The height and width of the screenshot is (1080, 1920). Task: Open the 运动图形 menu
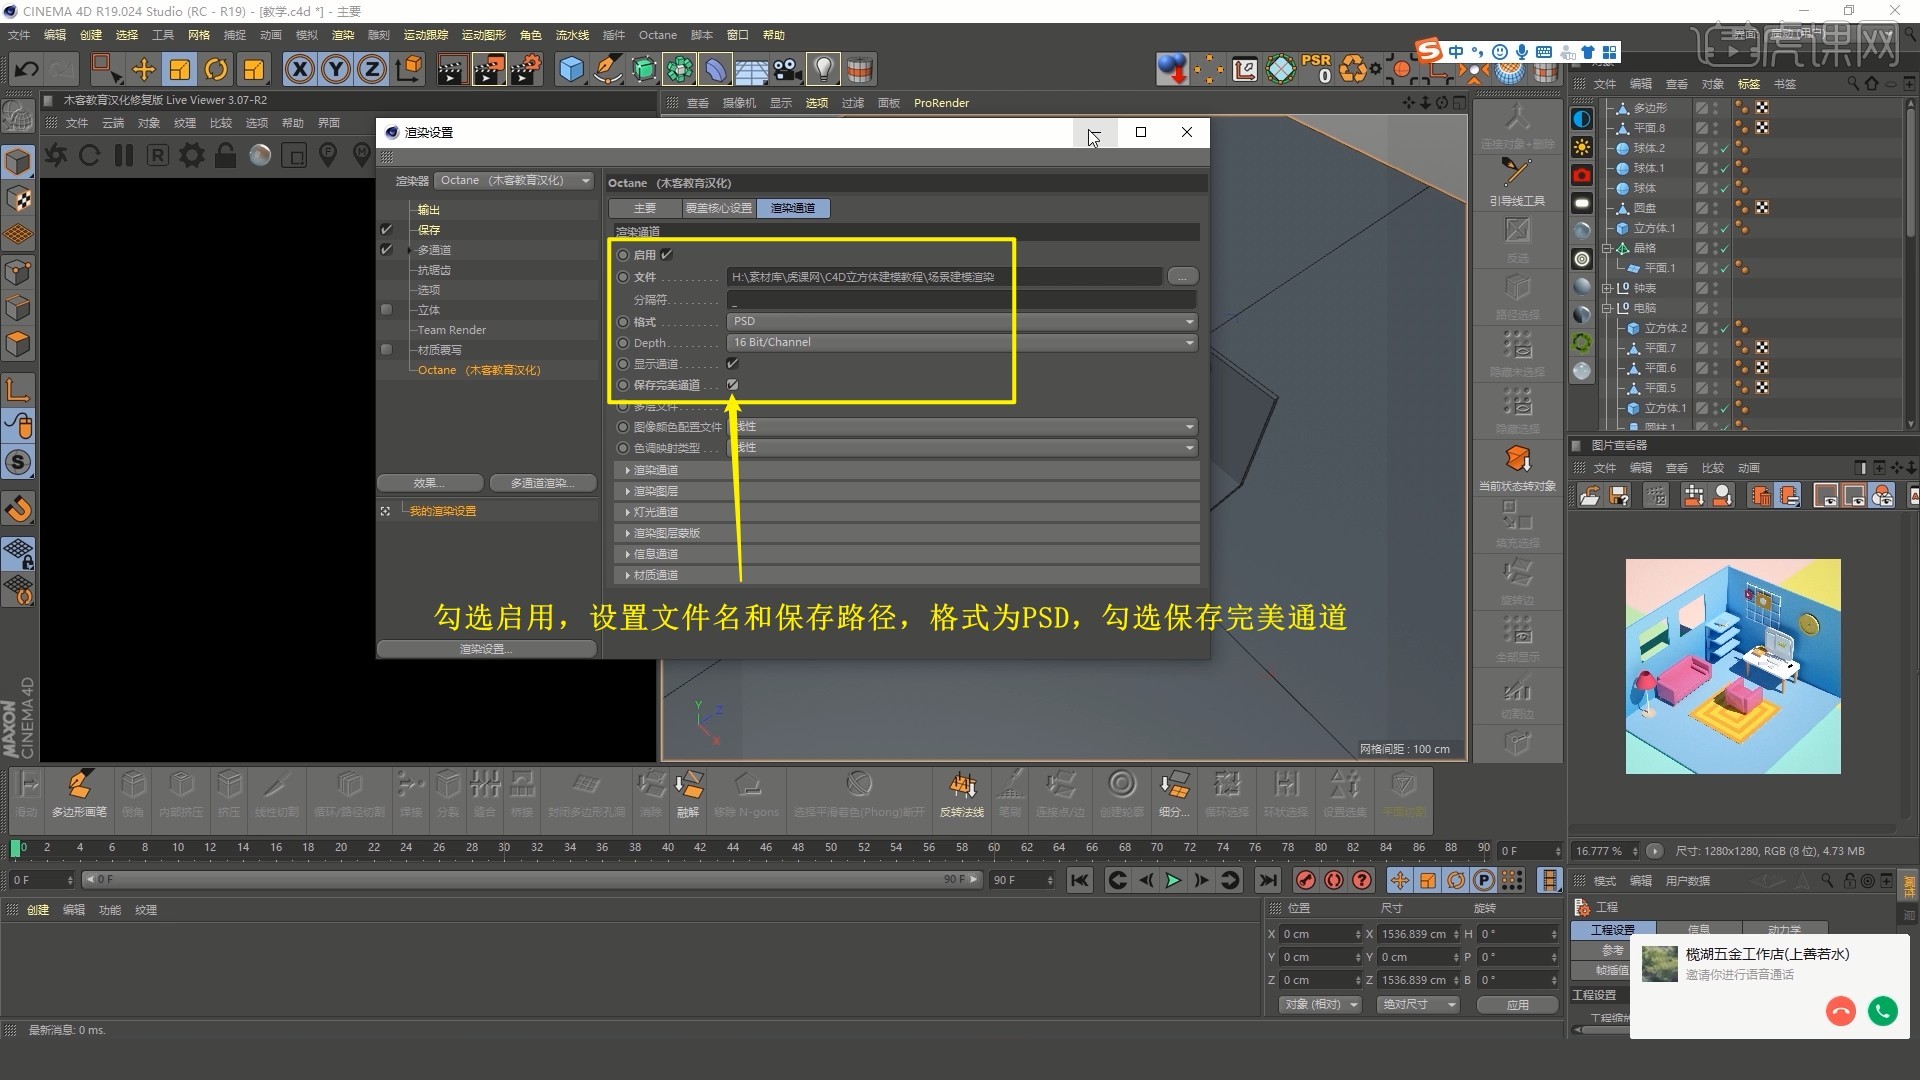click(x=484, y=35)
